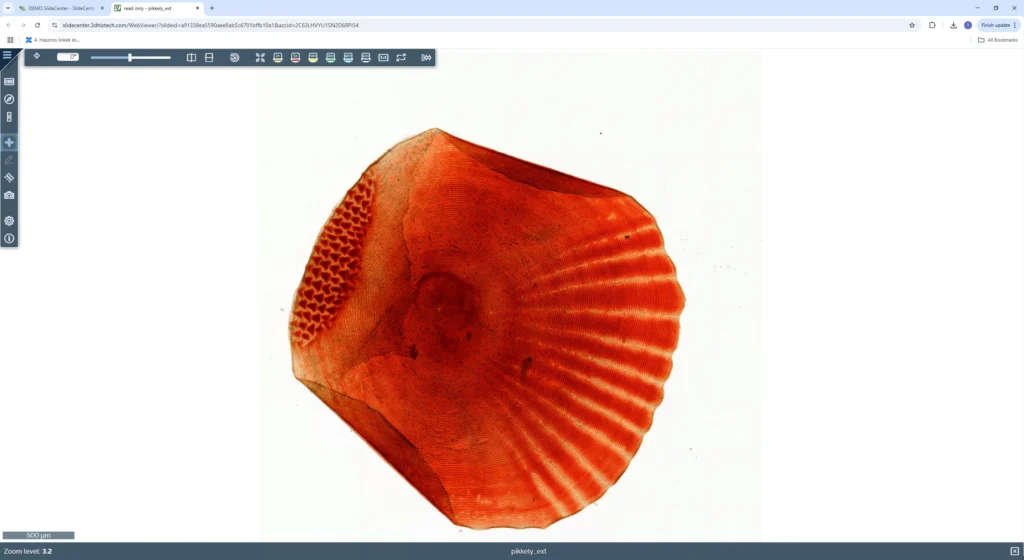1024x560 pixels.
Task: Toggle the horizontal split view icon
Action: coord(209,57)
